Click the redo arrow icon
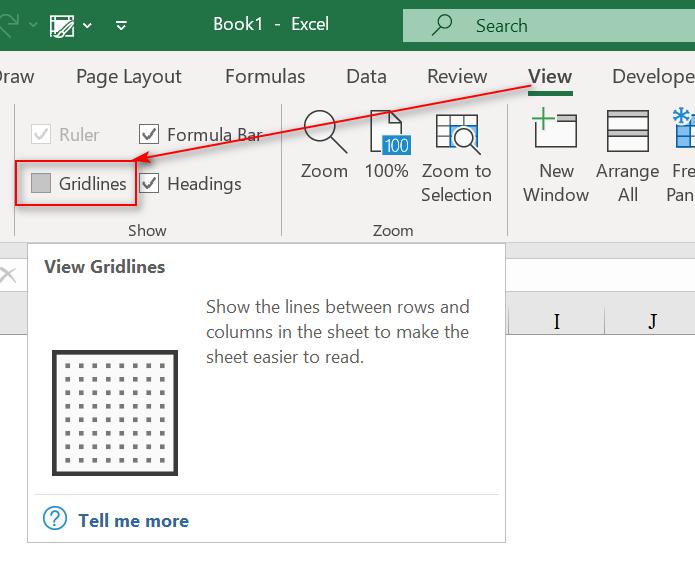This screenshot has width=695, height=582. (8, 24)
